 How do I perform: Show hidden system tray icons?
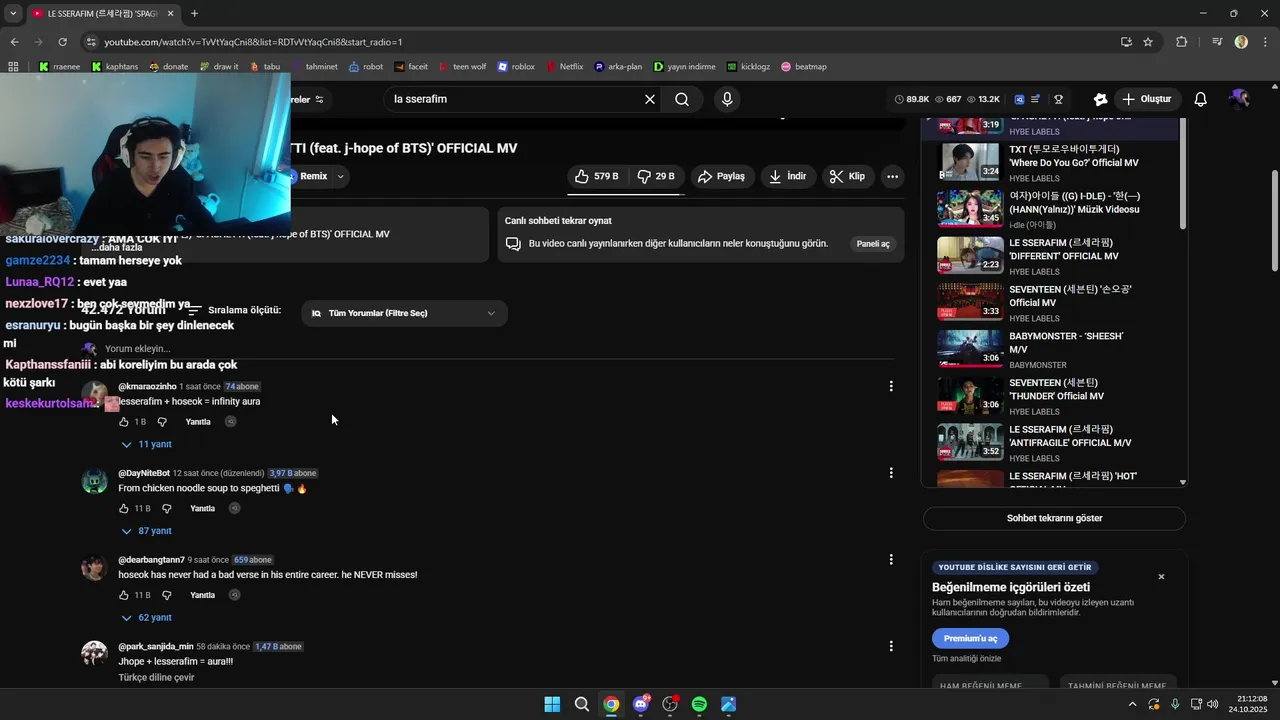tap(1132, 704)
